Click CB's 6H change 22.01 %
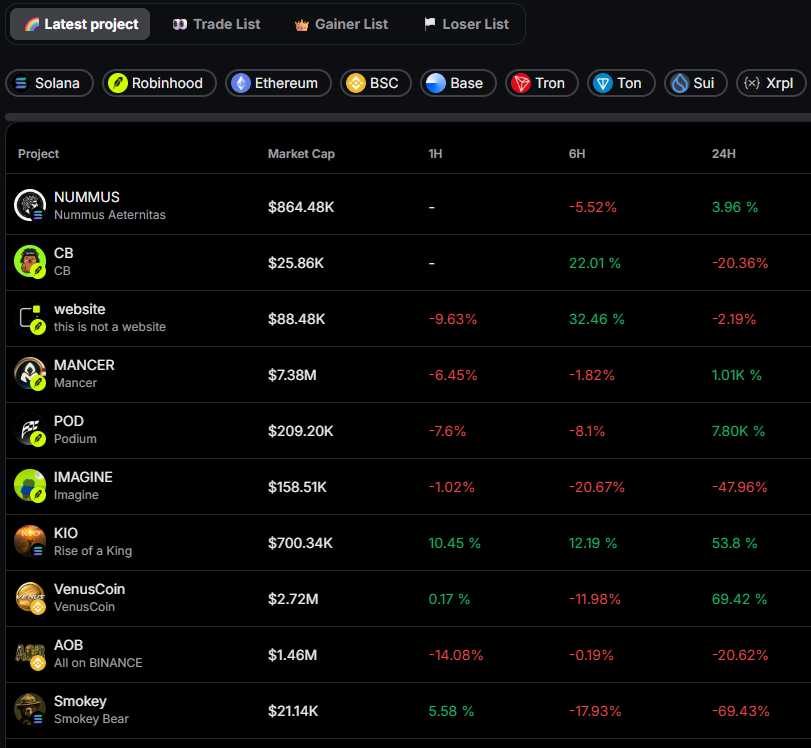The width and height of the screenshot is (811, 748). (x=595, y=263)
